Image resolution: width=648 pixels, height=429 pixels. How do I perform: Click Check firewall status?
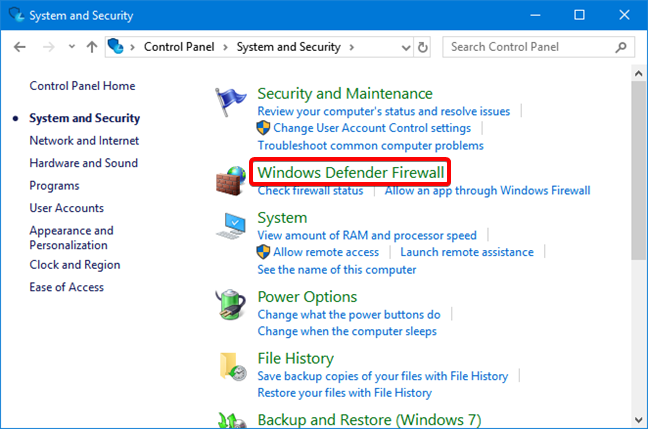310,191
